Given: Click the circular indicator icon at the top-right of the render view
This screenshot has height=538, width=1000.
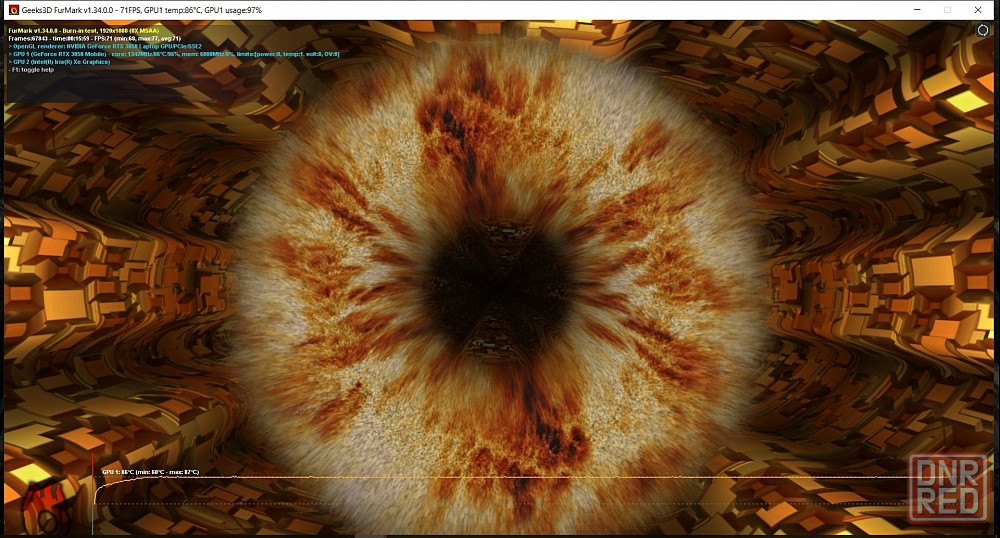Looking at the screenshot, I should (x=983, y=31).
